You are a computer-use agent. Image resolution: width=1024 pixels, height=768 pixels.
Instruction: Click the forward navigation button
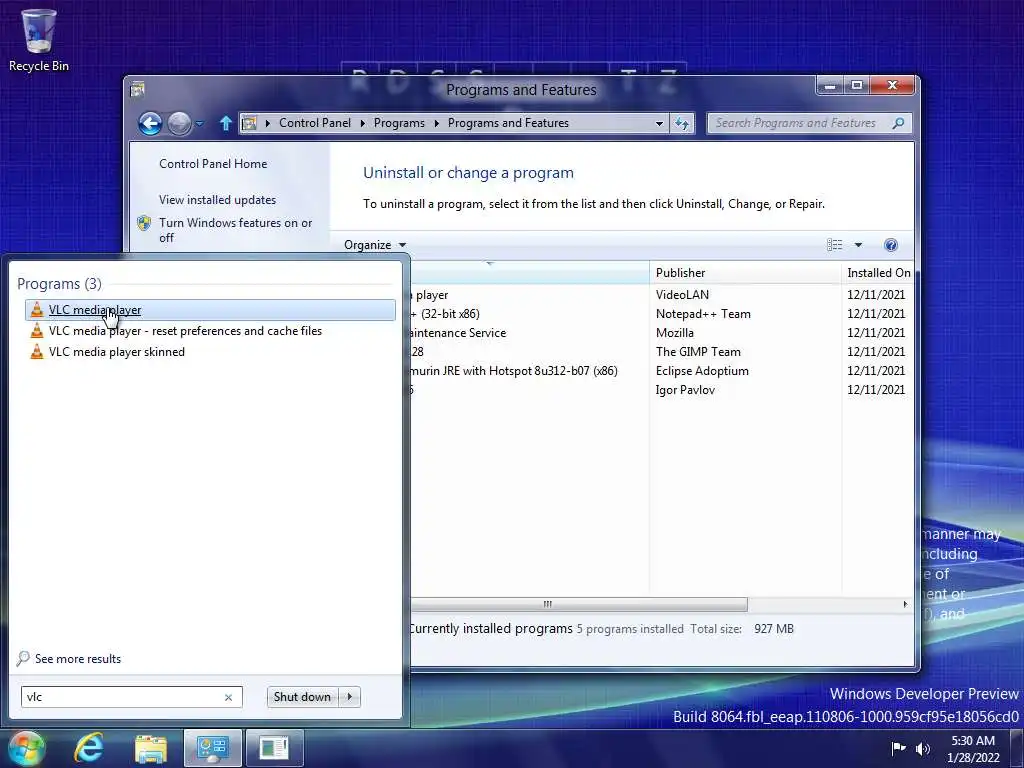[179, 123]
